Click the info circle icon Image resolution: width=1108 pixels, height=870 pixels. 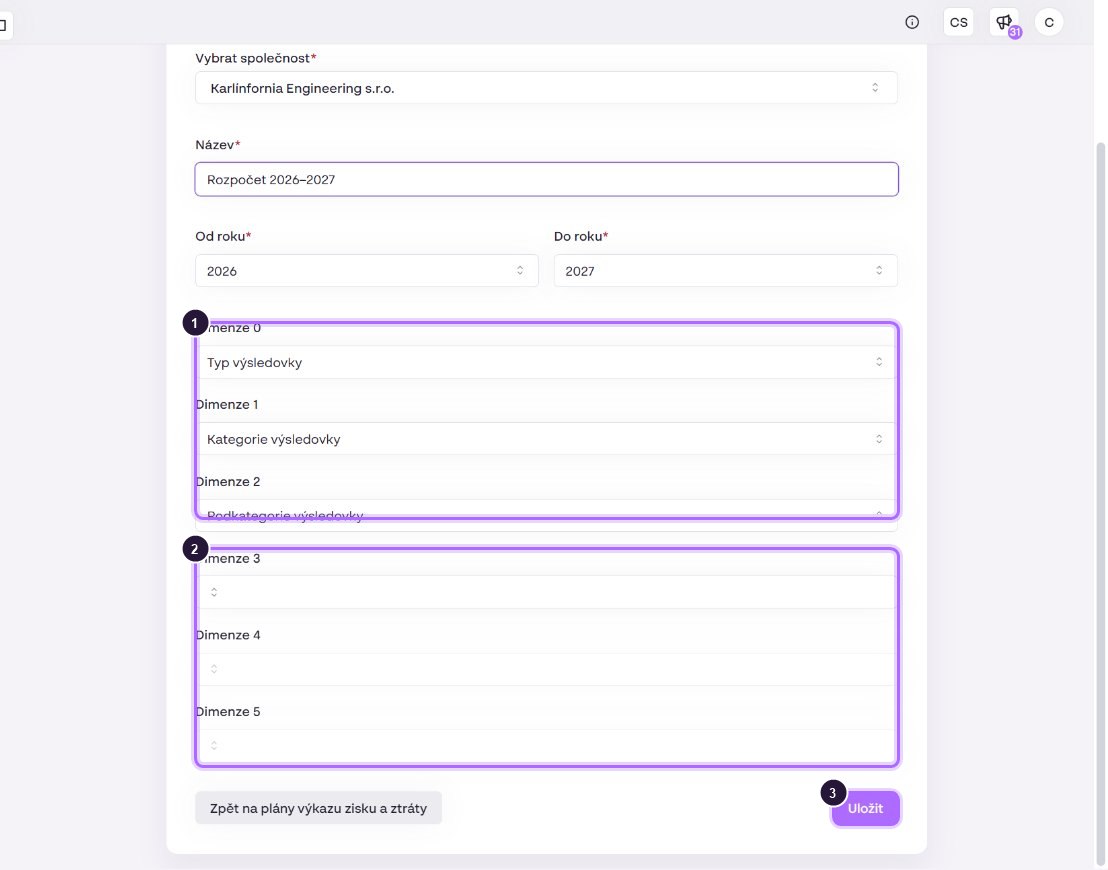click(x=912, y=23)
